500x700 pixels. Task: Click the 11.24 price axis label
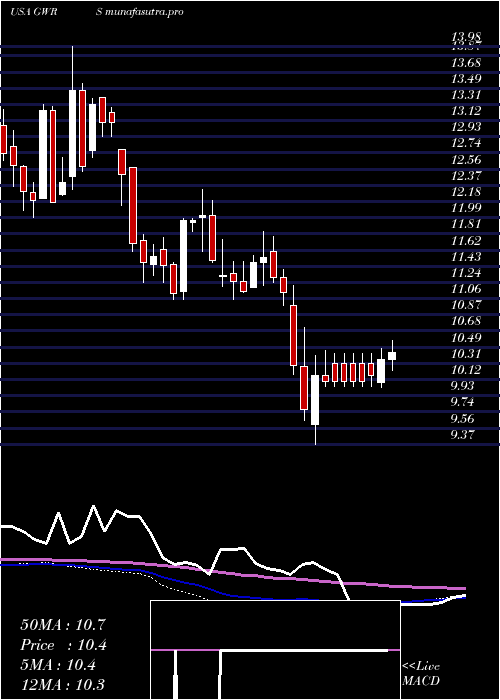466,272
